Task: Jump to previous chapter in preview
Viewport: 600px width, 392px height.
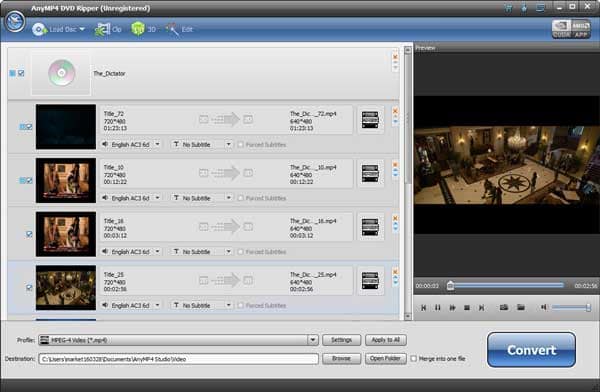Action: 423,307
